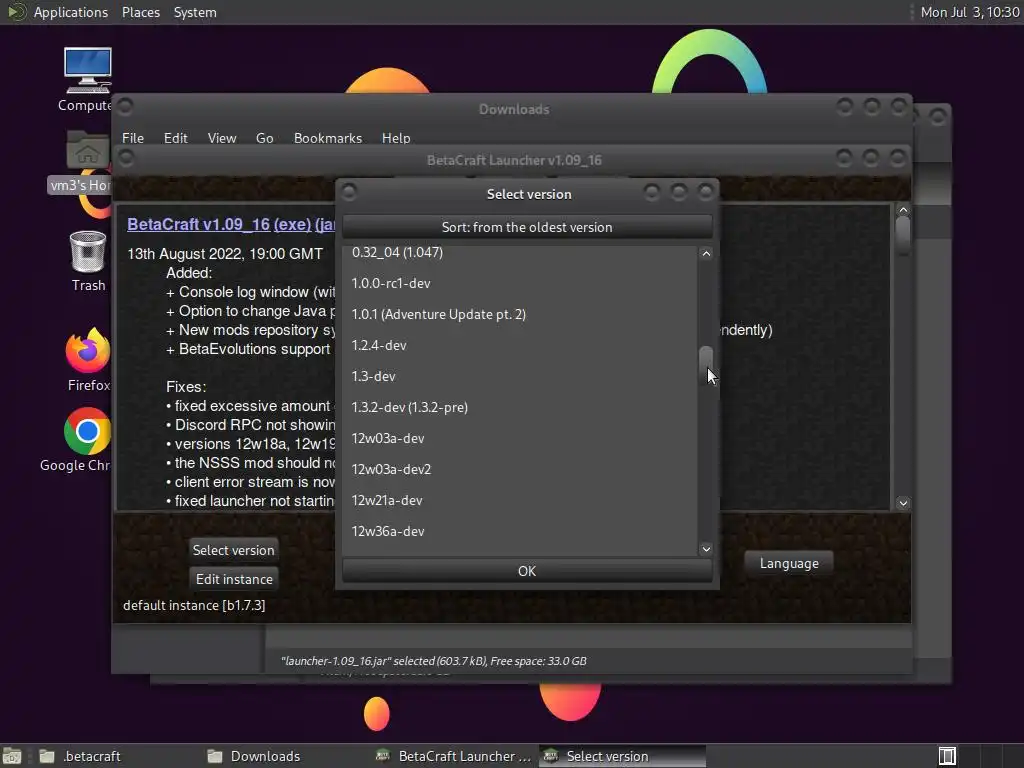Viewport: 1024px width, 768px height.
Task: Select version 1.0.1 (Adventure Update pt. 2)
Action: click(x=520, y=314)
